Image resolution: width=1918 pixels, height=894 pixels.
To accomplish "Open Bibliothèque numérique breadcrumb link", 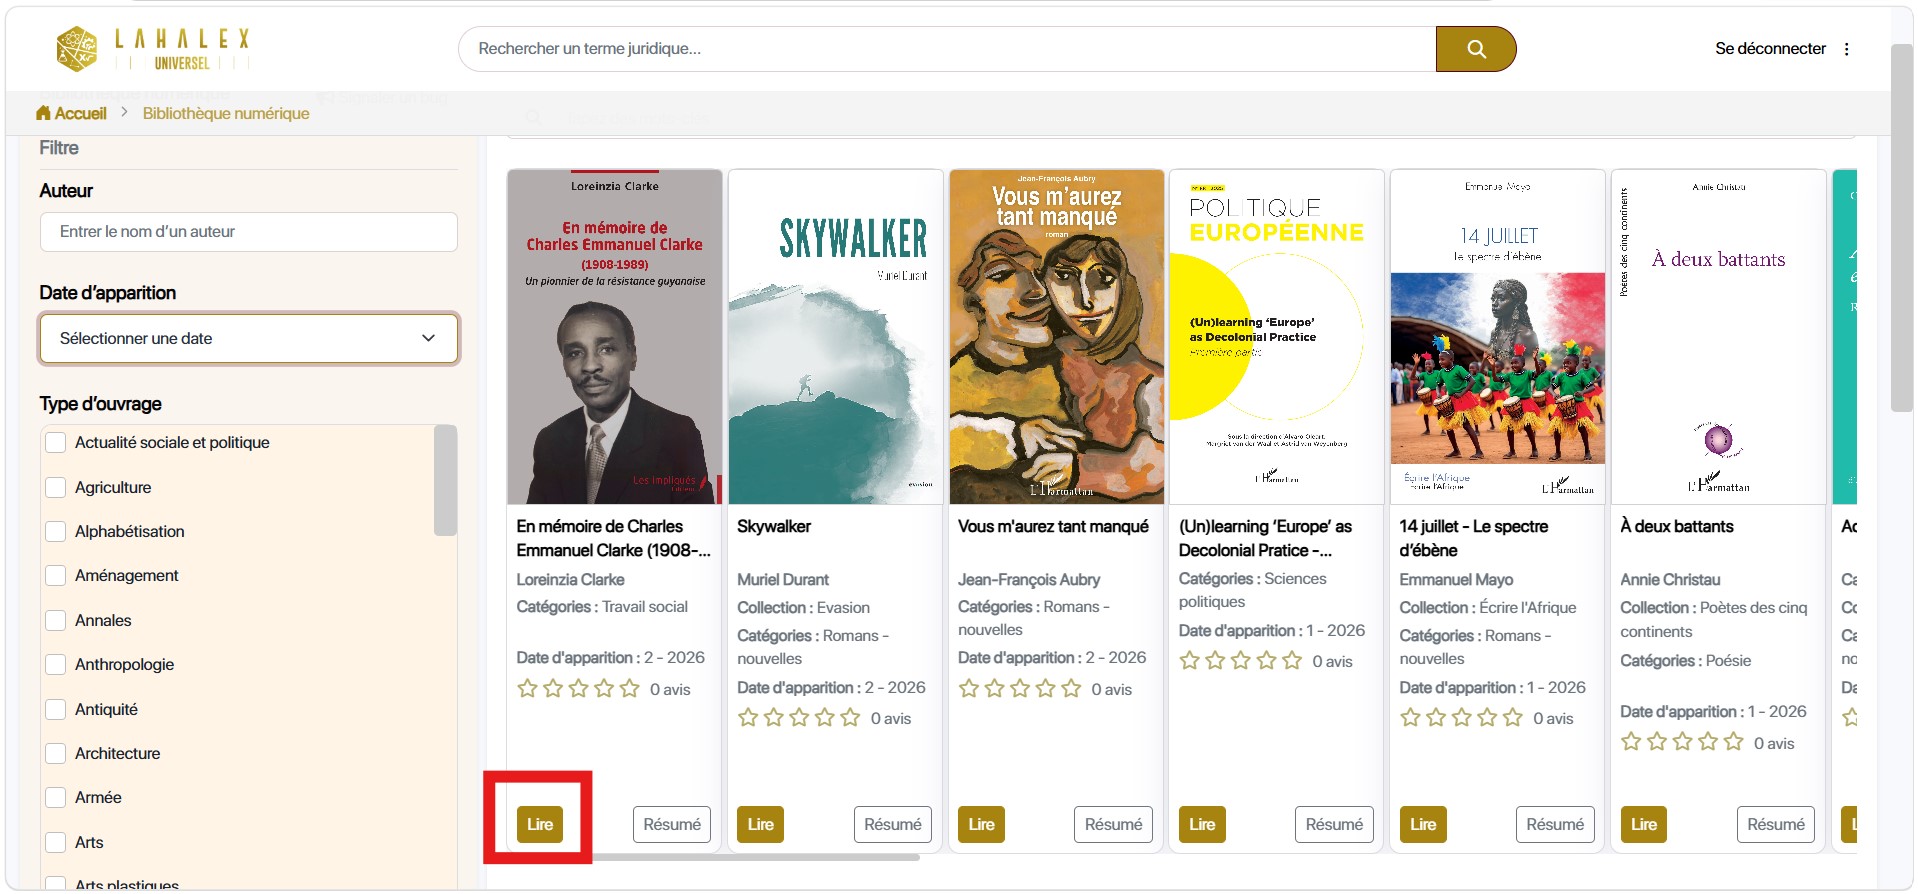I will [226, 113].
